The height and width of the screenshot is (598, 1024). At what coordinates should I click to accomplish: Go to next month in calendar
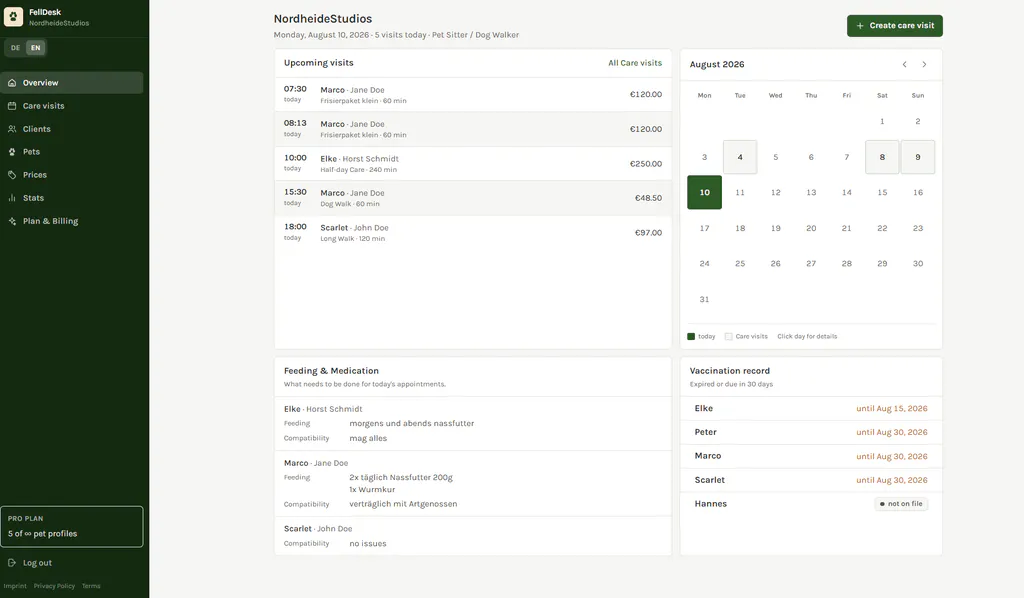pyautogui.click(x=924, y=64)
